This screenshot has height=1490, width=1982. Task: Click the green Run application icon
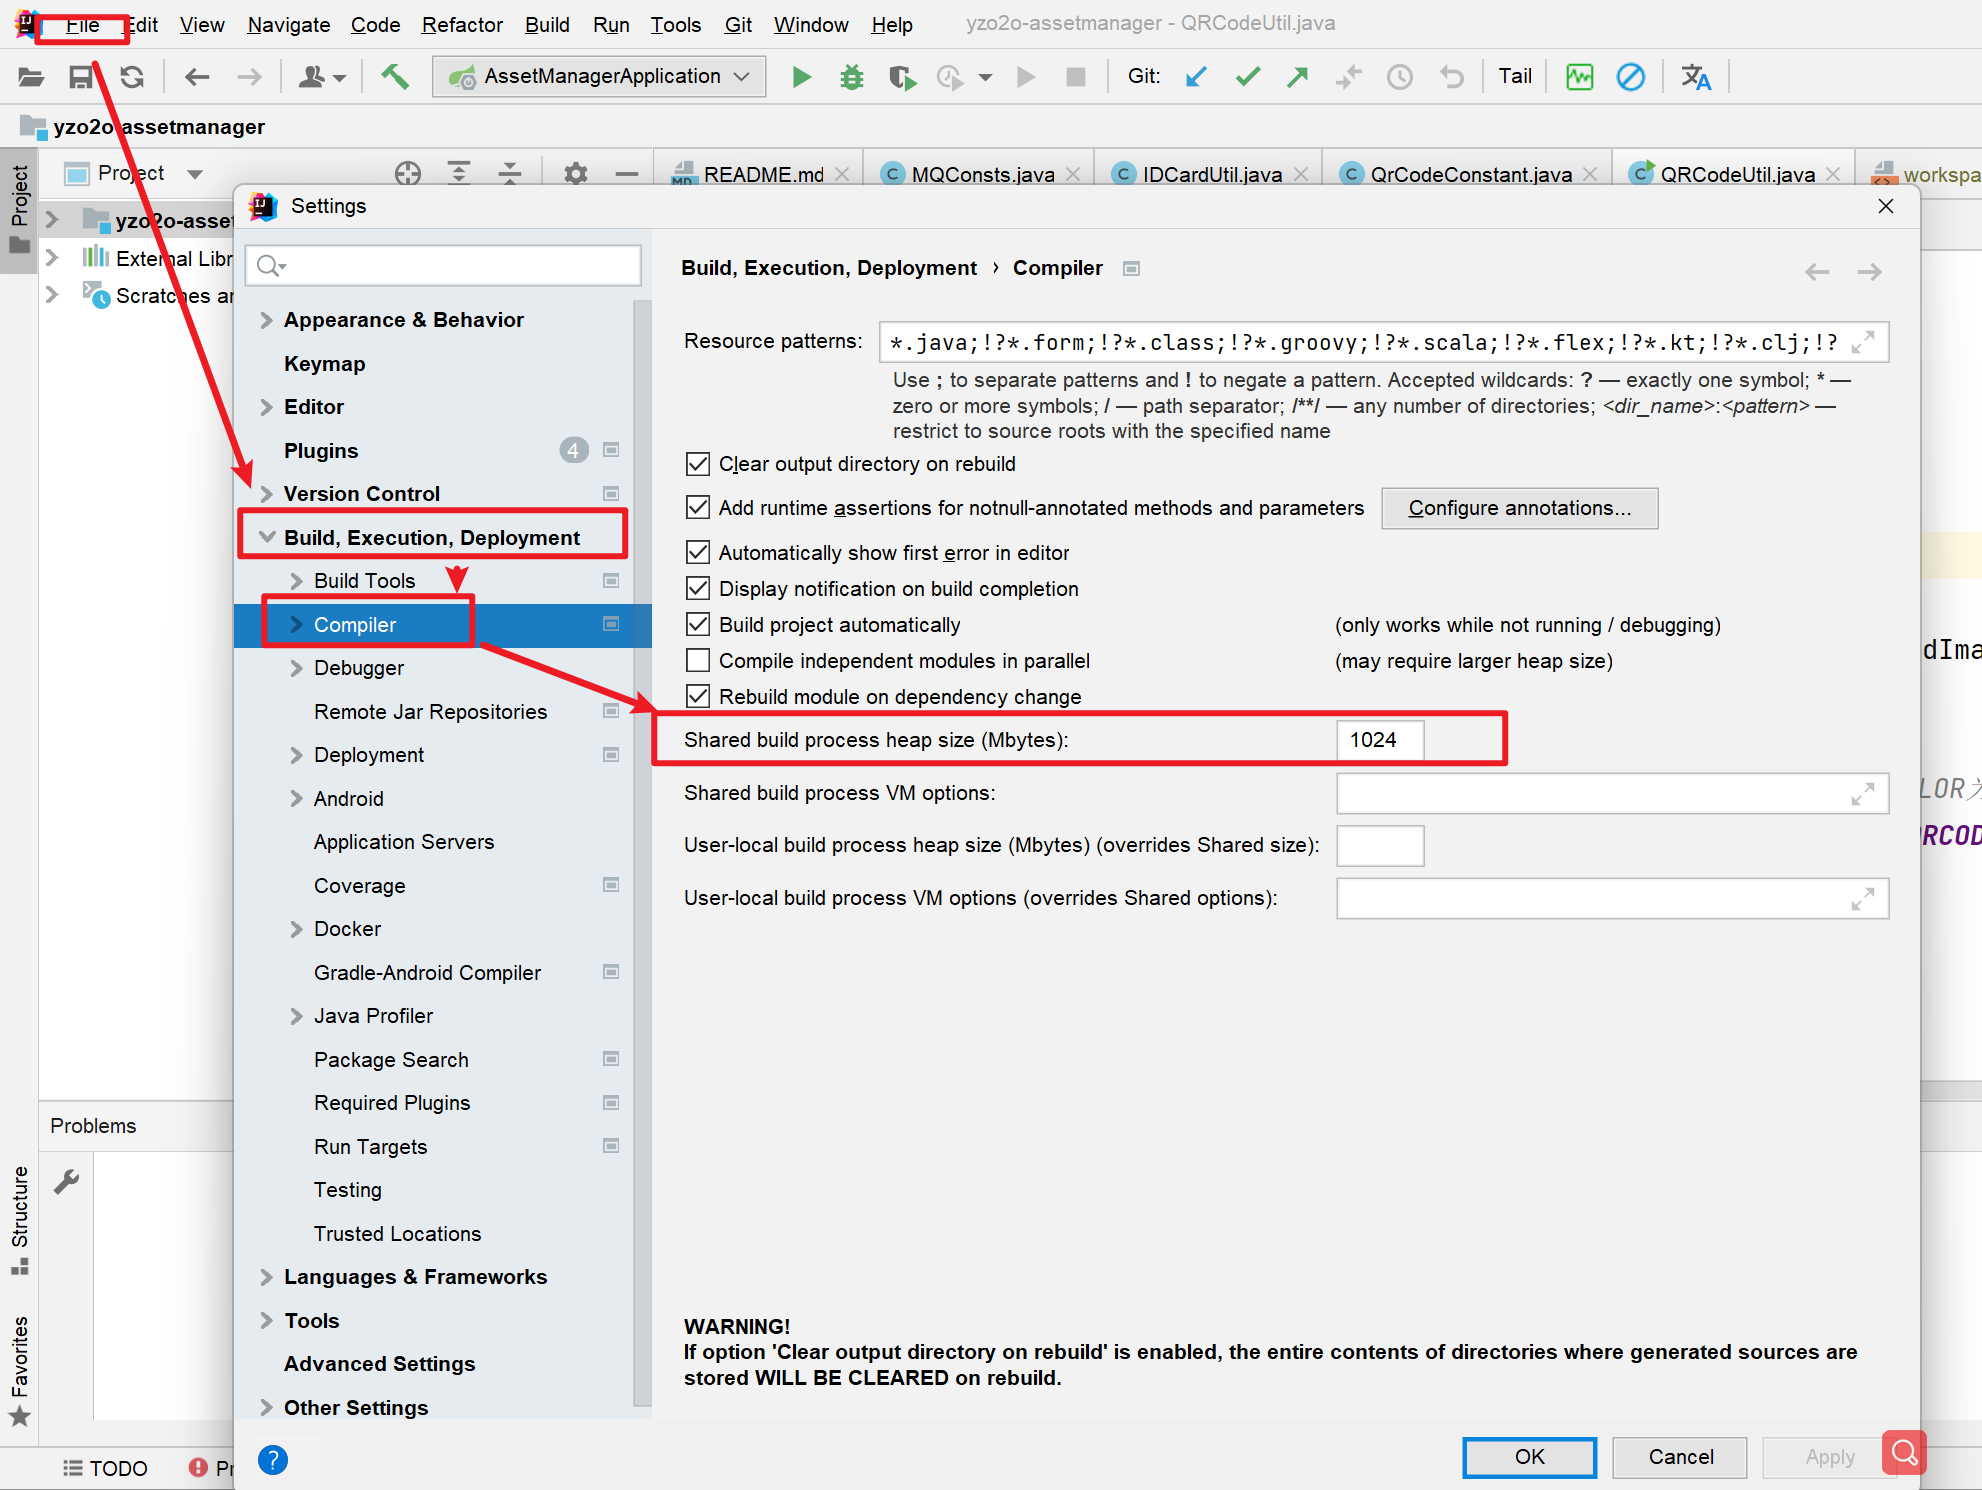point(801,77)
